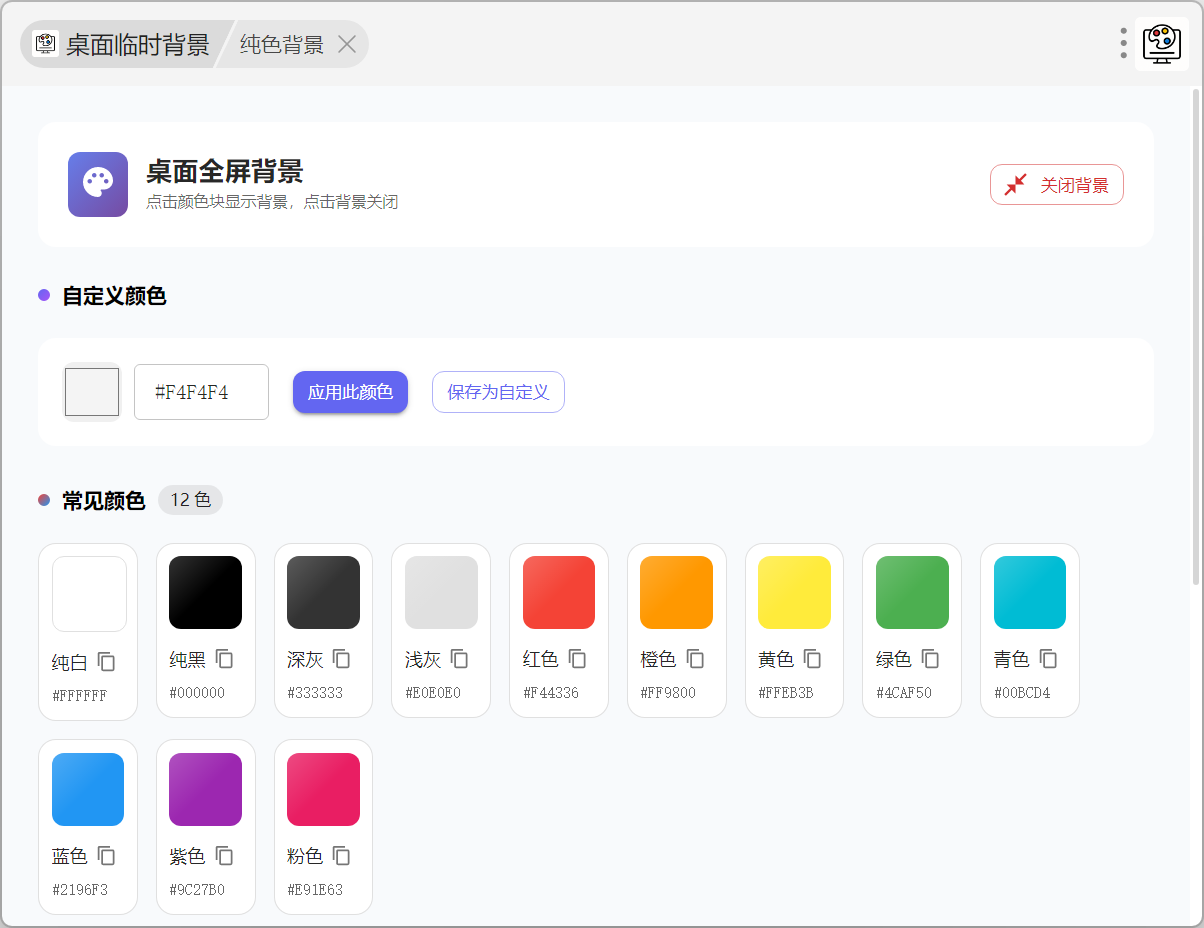Viewport: 1204px width, 928px height.
Task: Click the palette monitor icon at top right
Action: coord(1161,44)
